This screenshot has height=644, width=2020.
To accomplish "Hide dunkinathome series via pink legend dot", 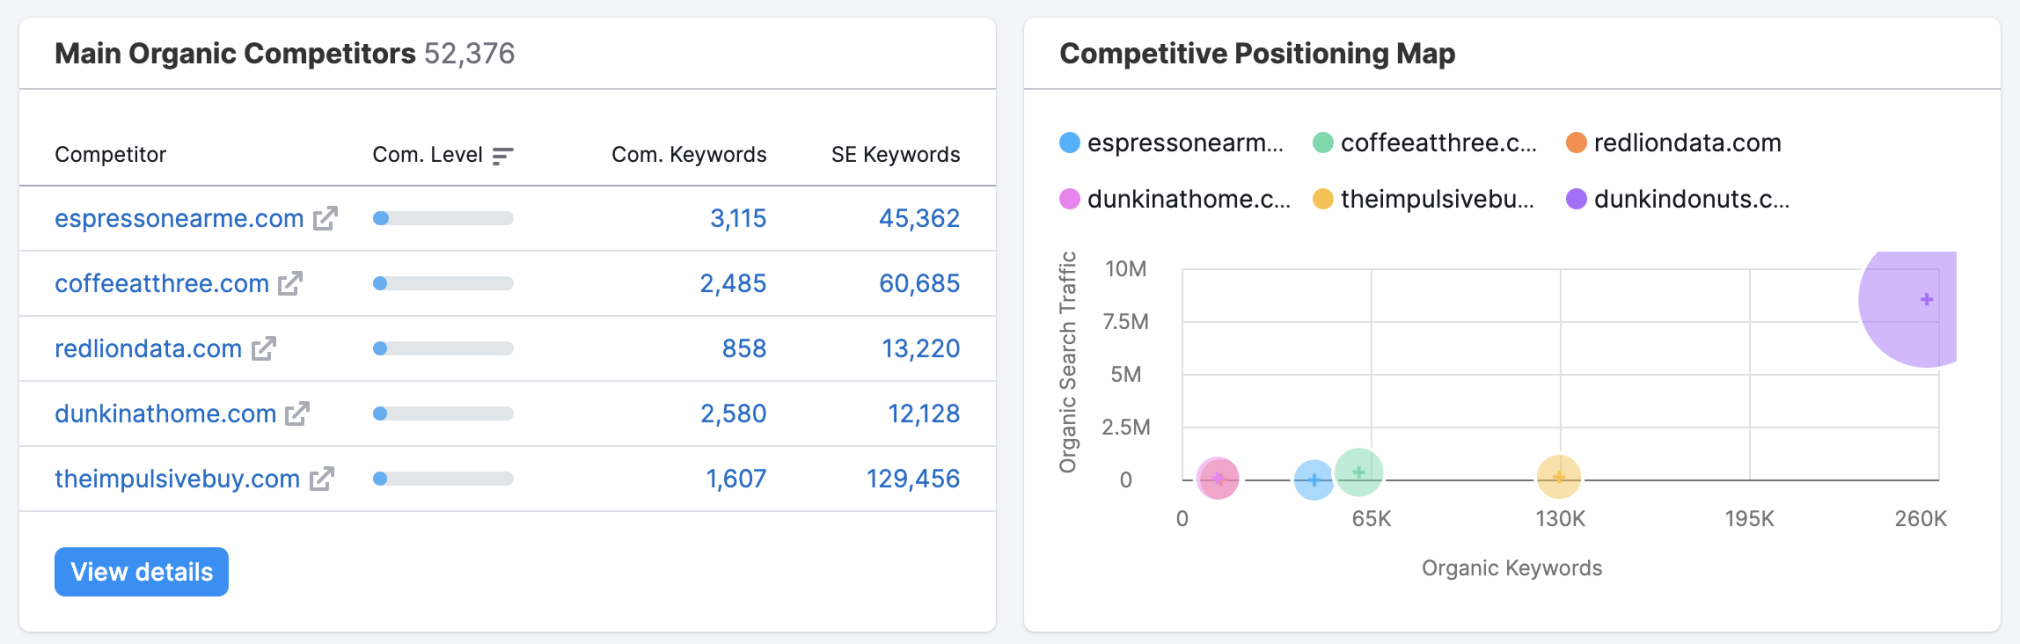I will click(1069, 199).
